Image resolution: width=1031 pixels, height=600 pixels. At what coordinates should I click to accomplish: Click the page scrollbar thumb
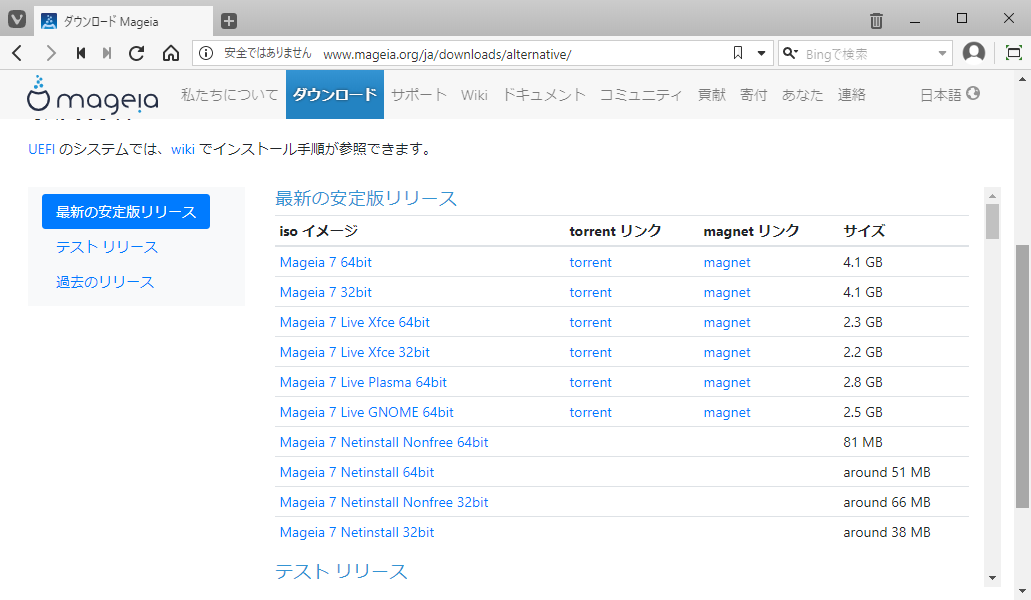pyautogui.click(x=1022, y=376)
